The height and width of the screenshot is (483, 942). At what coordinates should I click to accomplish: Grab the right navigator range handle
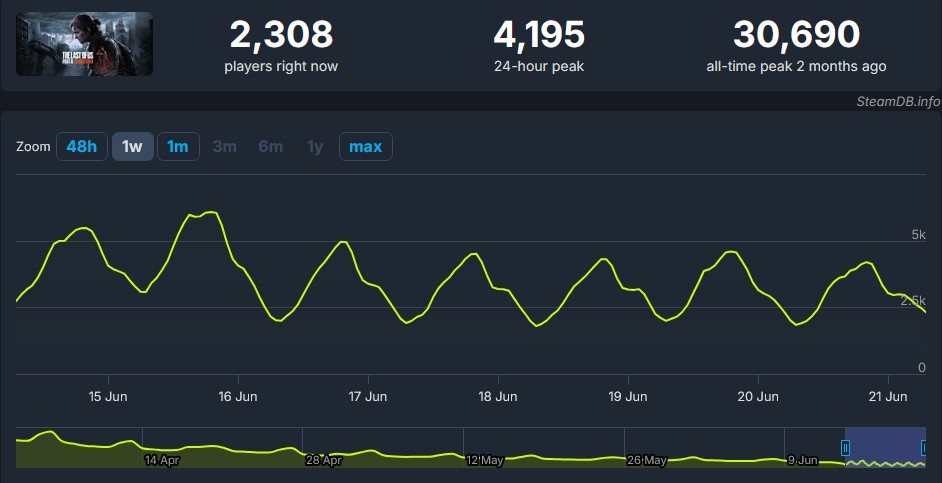tap(925, 448)
